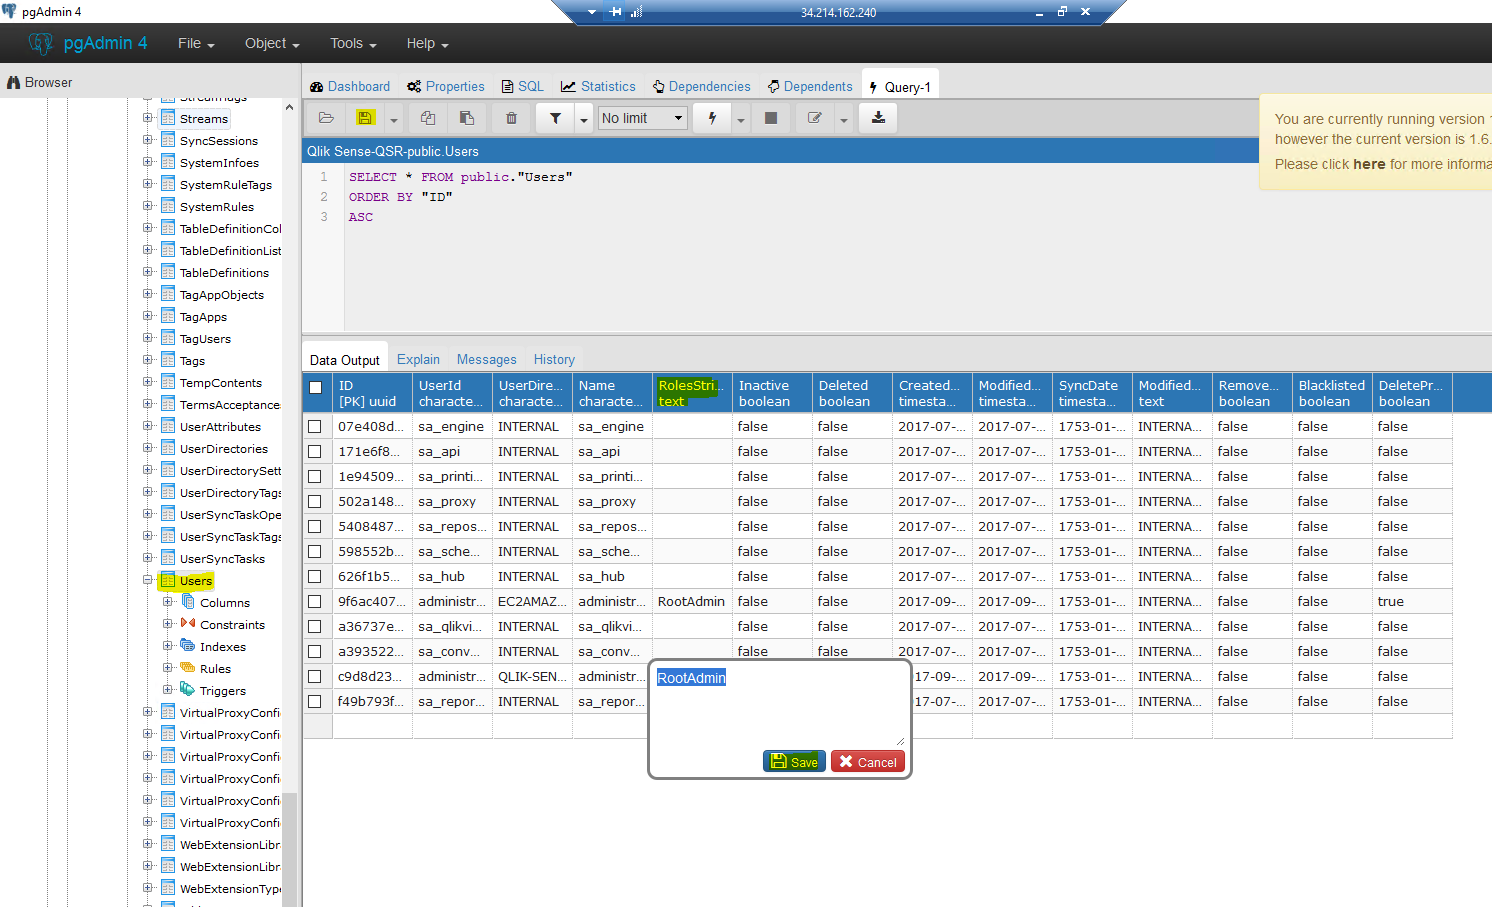The height and width of the screenshot is (907, 1492).
Task: Expand the Columns node under Users
Action: [168, 602]
